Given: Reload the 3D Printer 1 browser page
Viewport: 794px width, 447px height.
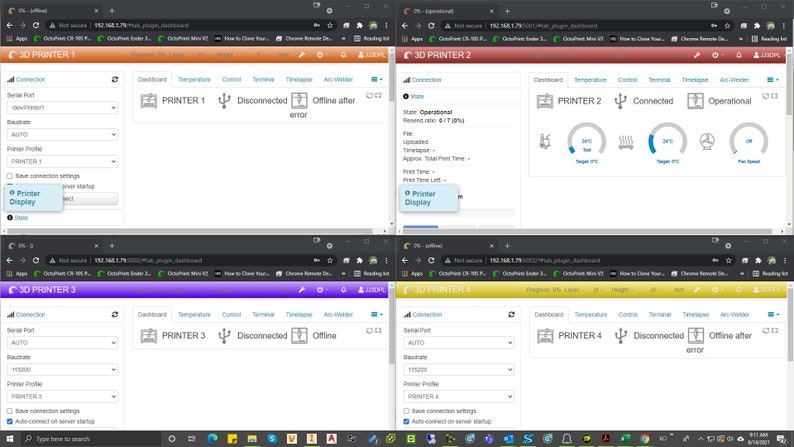Looking at the screenshot, I should 36,25.
